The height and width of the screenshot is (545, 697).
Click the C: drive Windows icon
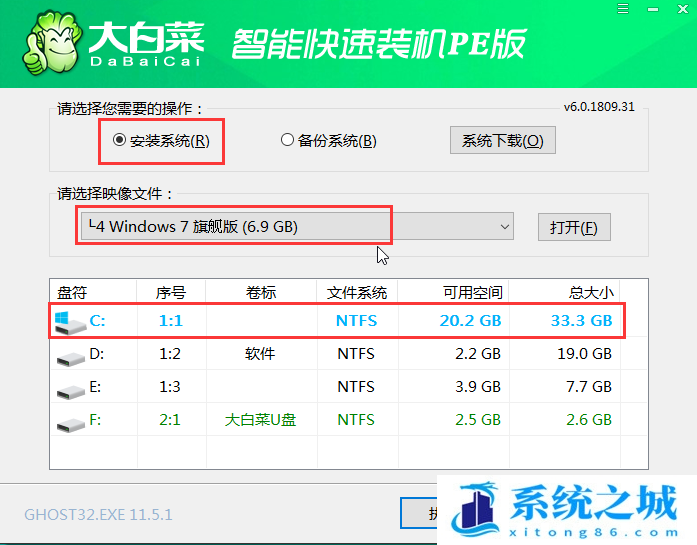point(70,322)
